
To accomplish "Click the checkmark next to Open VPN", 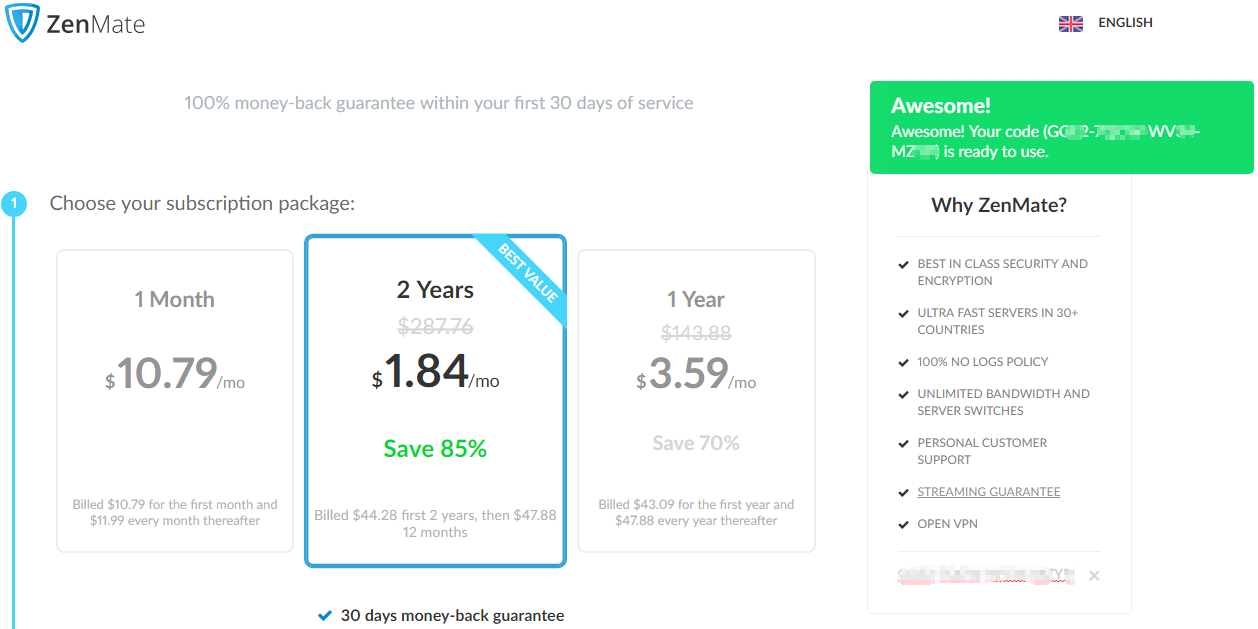I will point(904,524).
